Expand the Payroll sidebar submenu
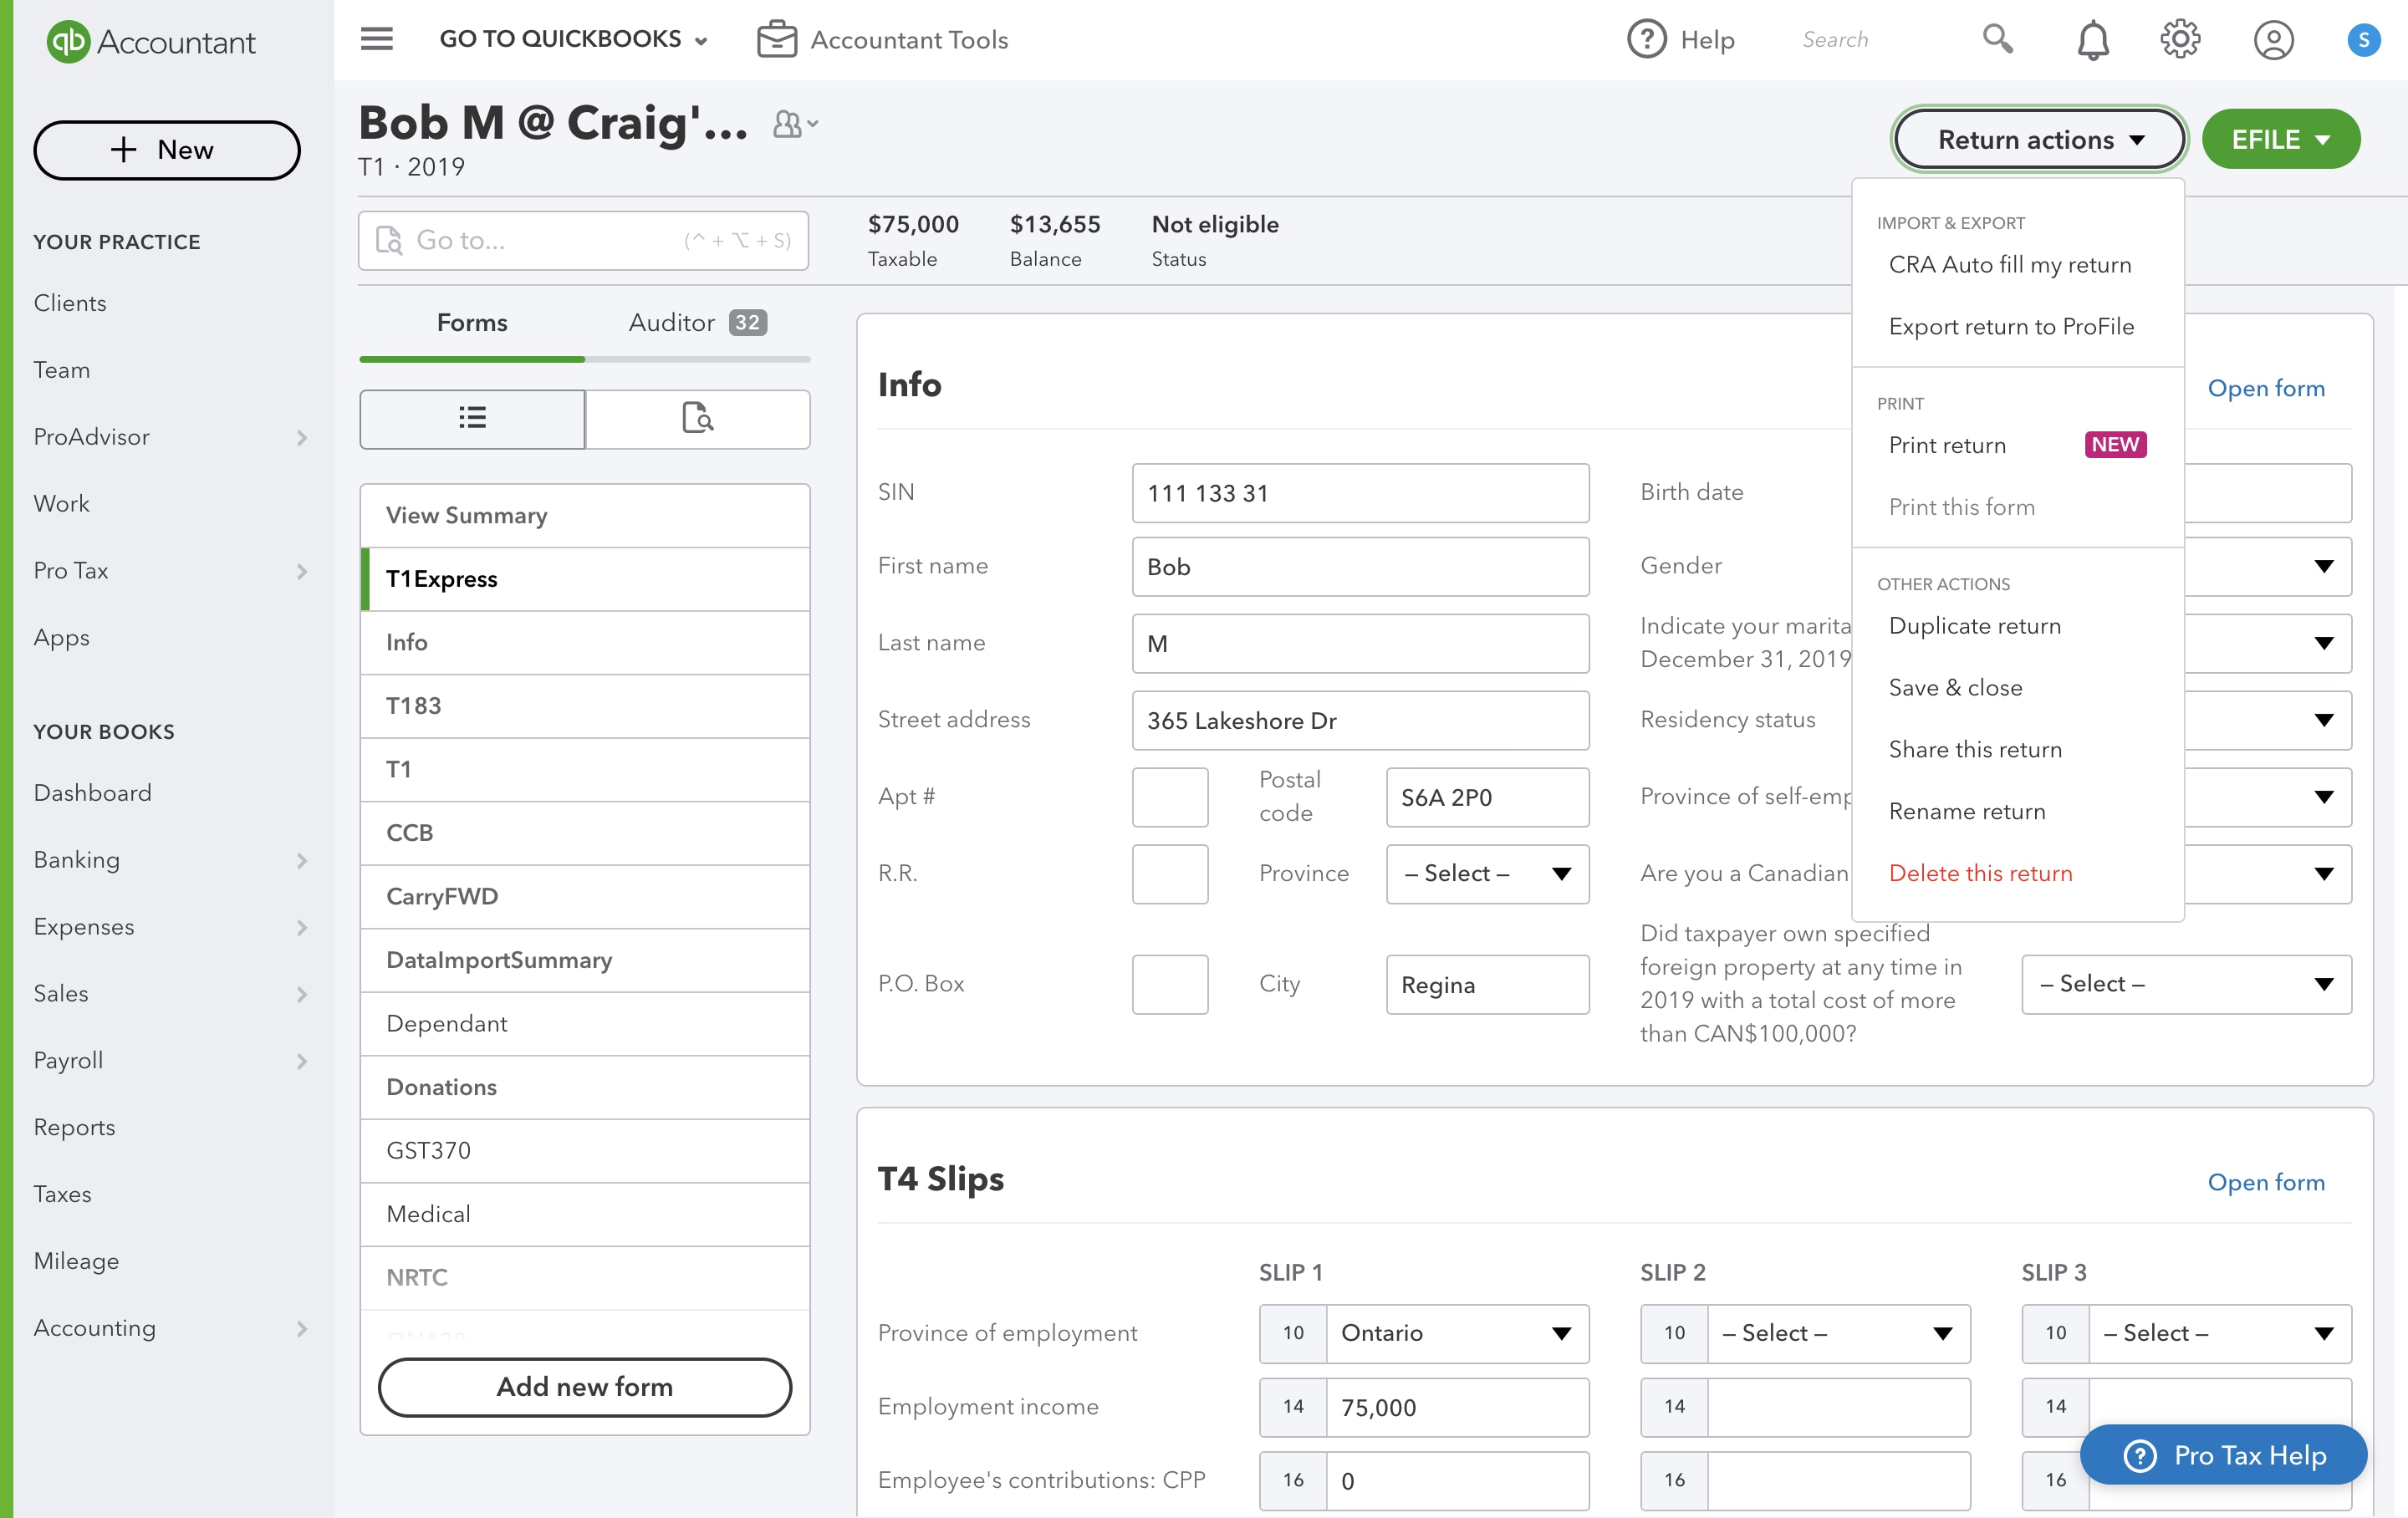Screen dimensions: 2408x1518 pyautogui.click(x=301, y=1061)
